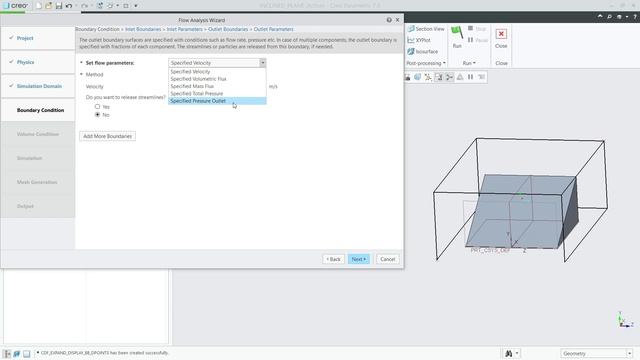
Task: Click the annotation display icon in the graphics toolbar
Action: (438, 77)
